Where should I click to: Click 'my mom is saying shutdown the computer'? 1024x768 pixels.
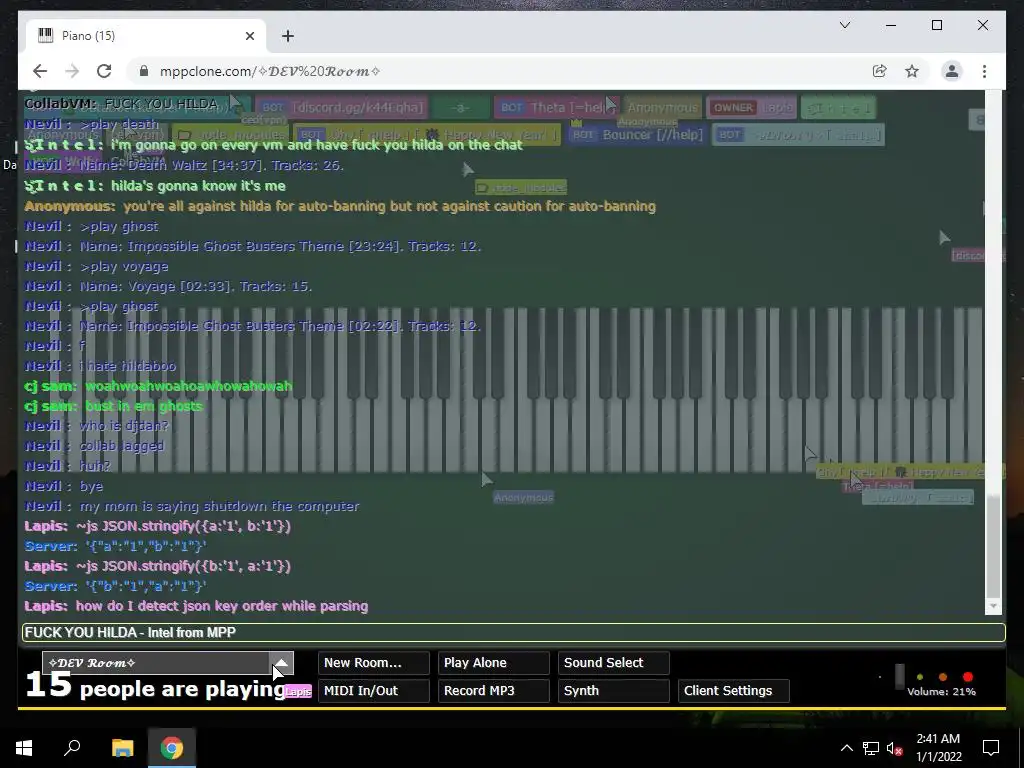(219, 506)
